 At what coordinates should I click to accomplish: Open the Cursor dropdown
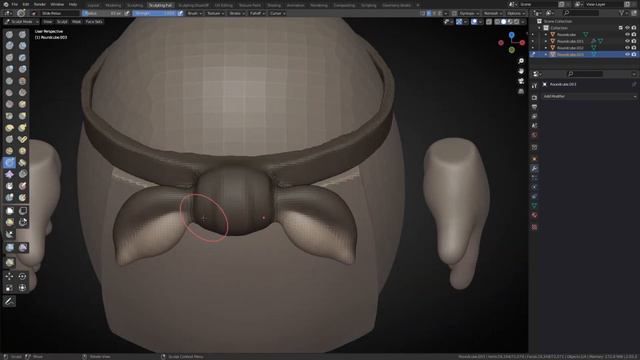tap(277, 13)
